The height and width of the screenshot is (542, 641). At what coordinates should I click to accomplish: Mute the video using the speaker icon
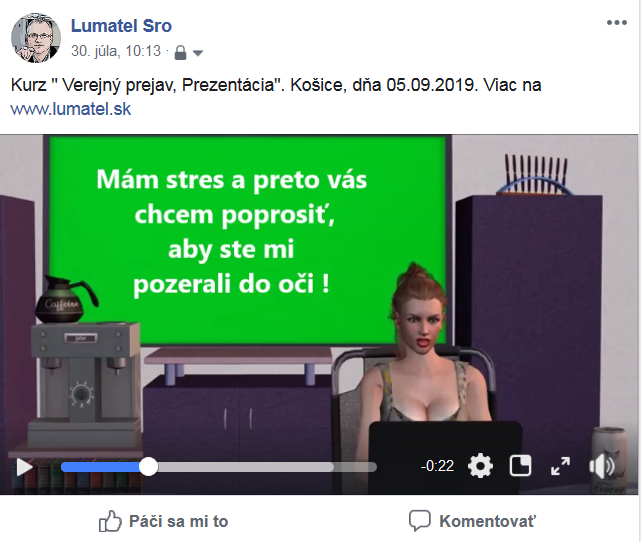[x=602, y=466]
